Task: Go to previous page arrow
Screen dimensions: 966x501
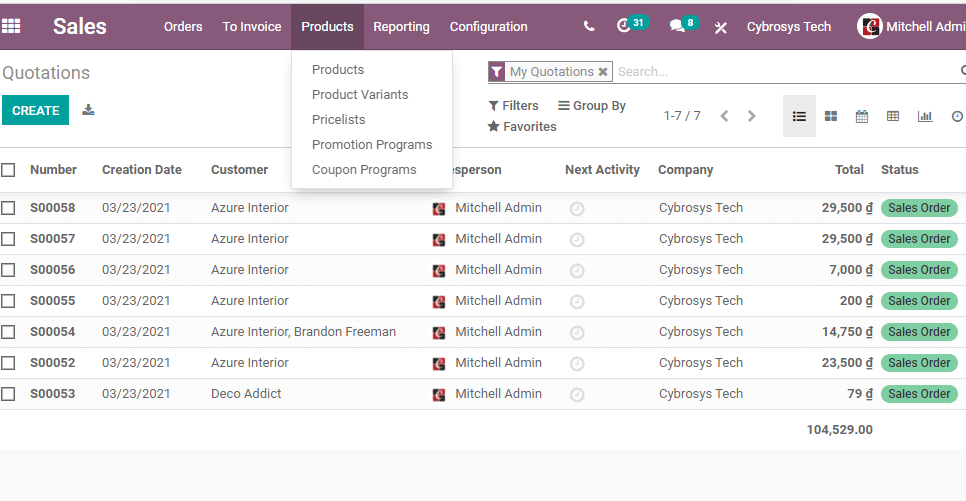Action: coord(724,116)
